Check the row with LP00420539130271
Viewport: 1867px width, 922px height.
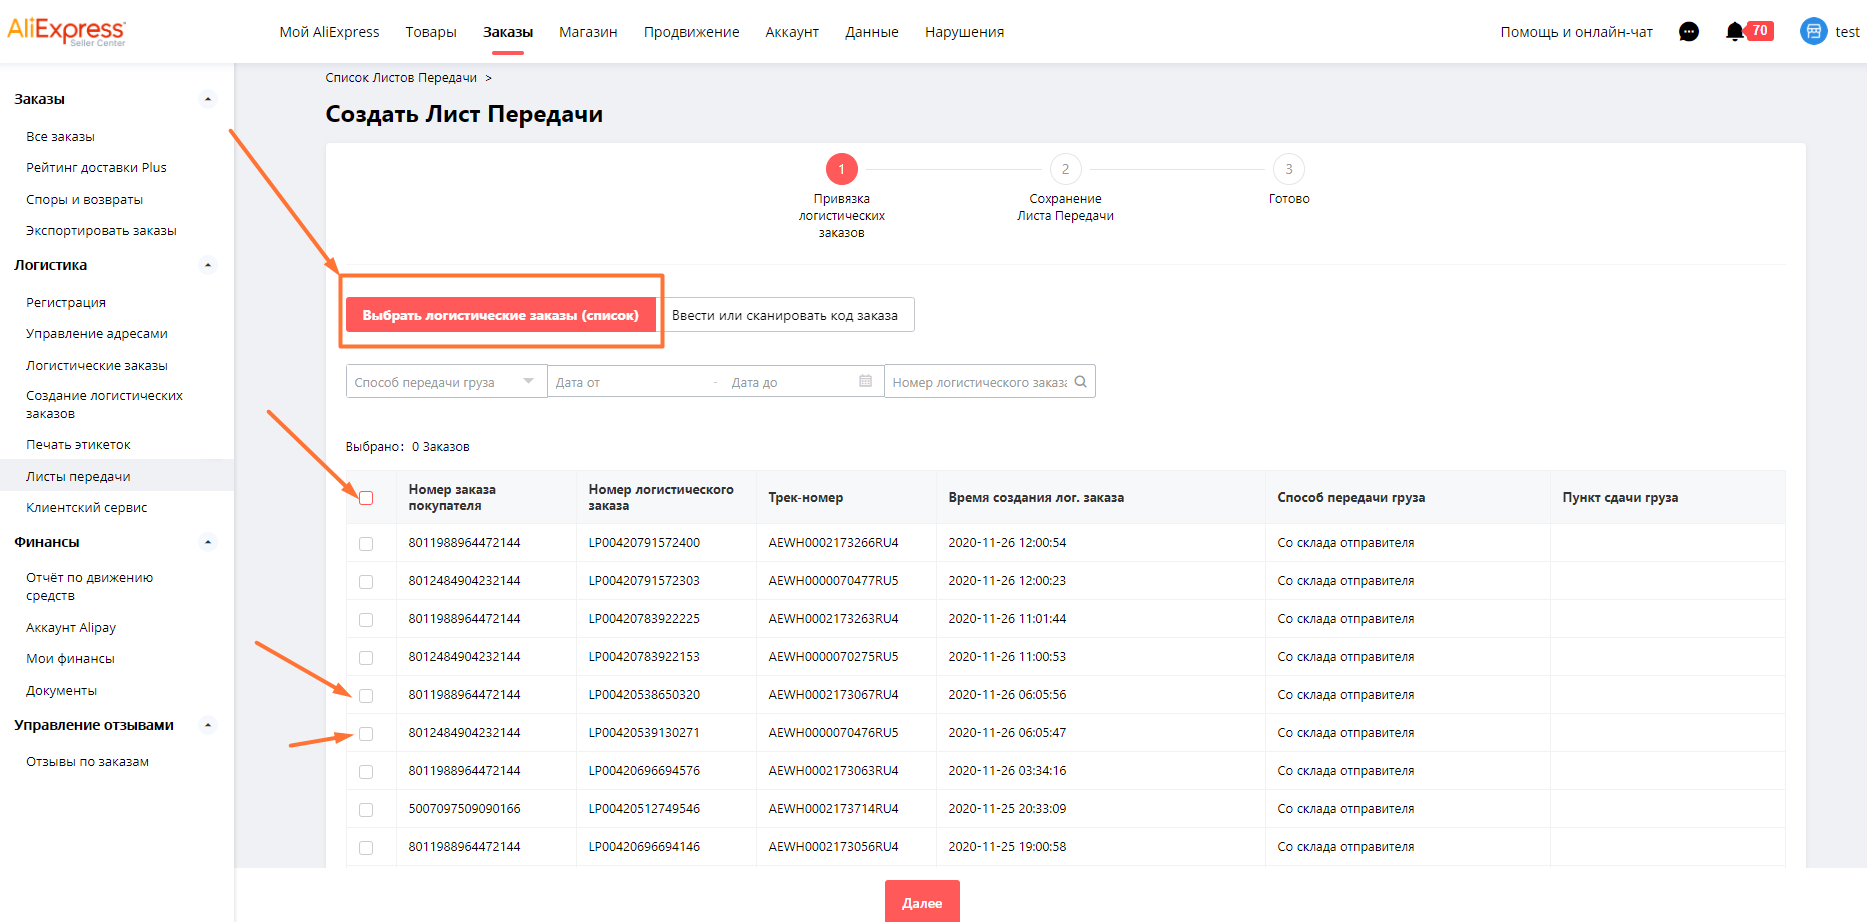point(366,734)
